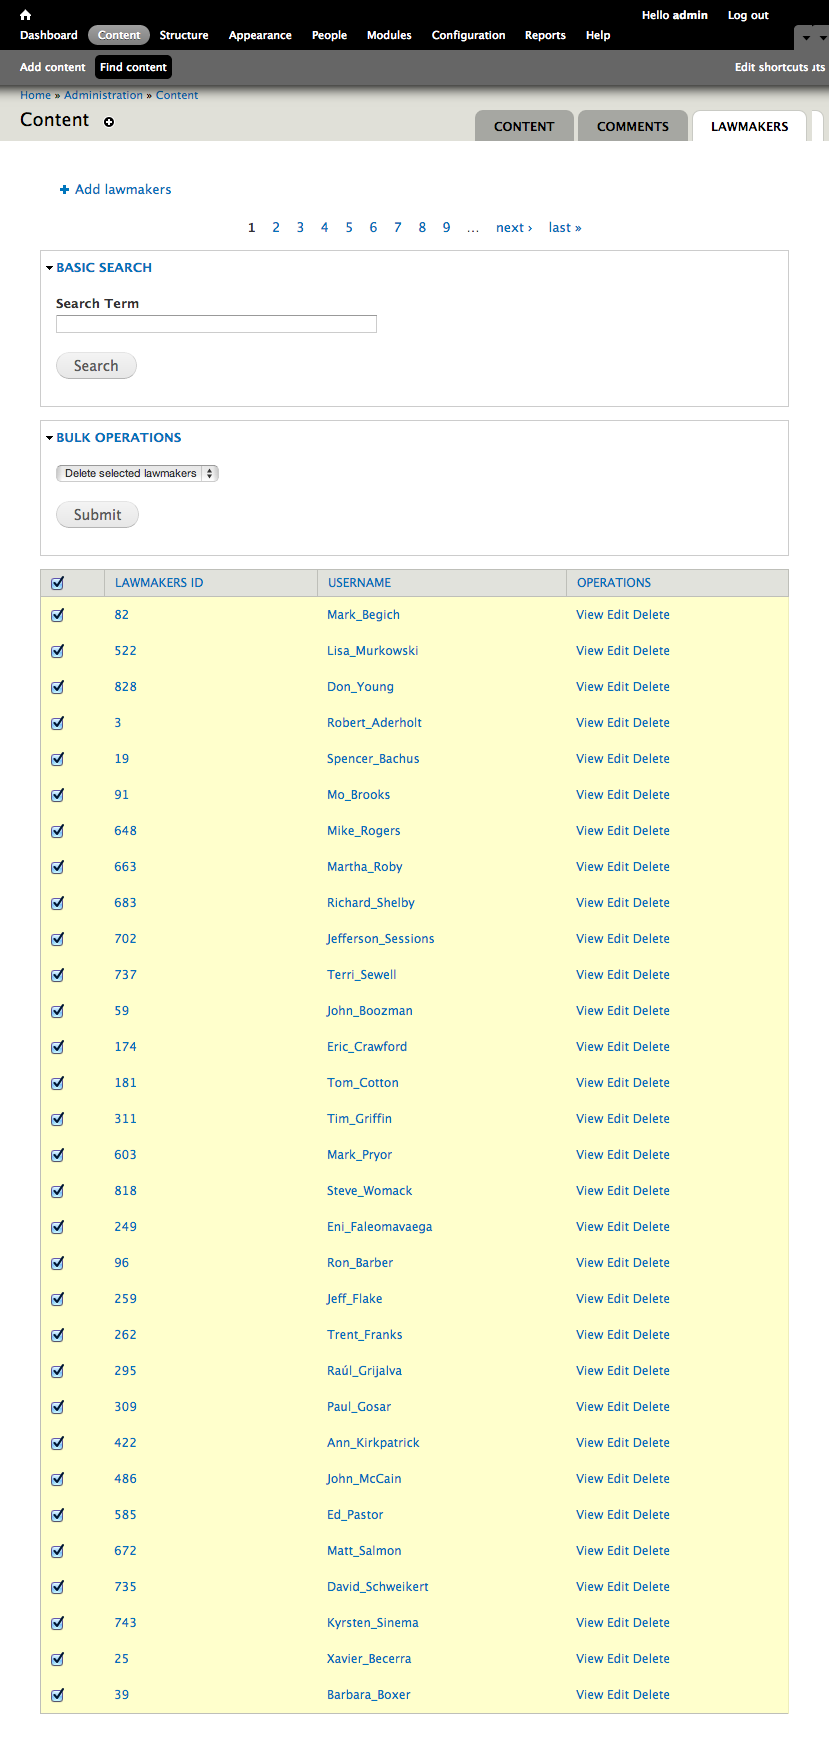Viewport: 829px width, 1764px height.
Task: Open the People menu
Action: 329,35
